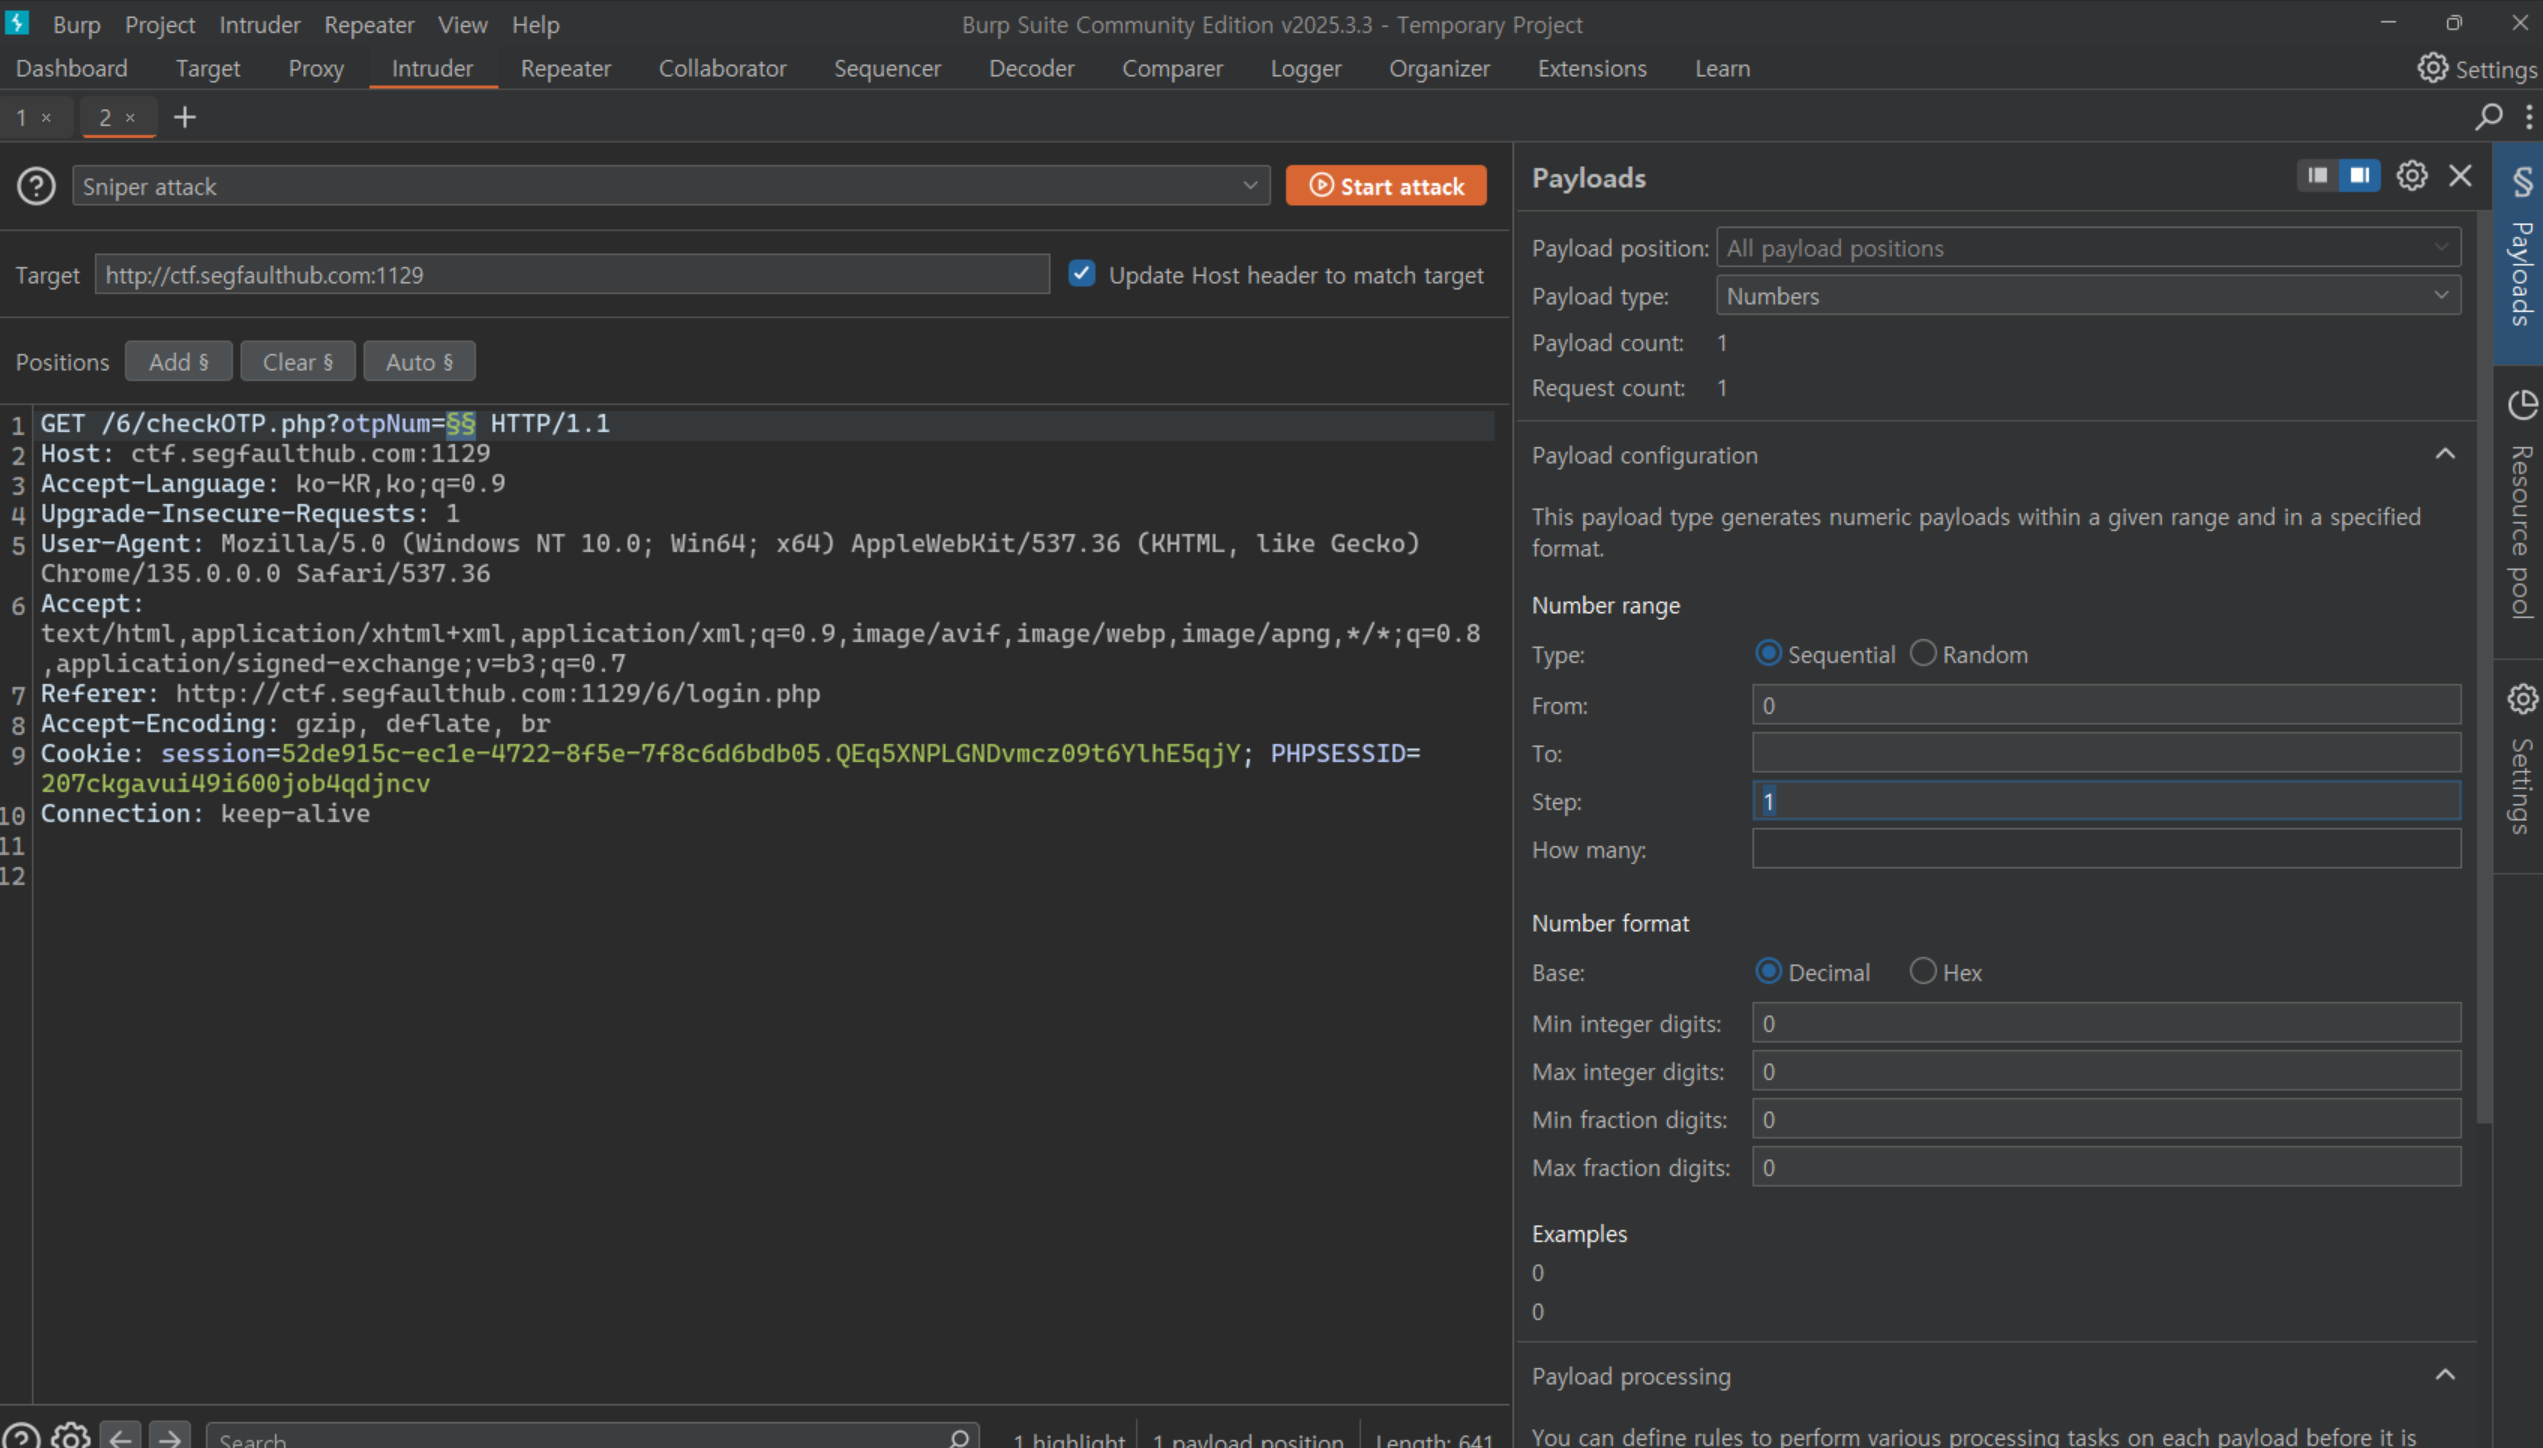Click the How many field
This screenshot has width=2543, height=1448.
(2106, 849)
